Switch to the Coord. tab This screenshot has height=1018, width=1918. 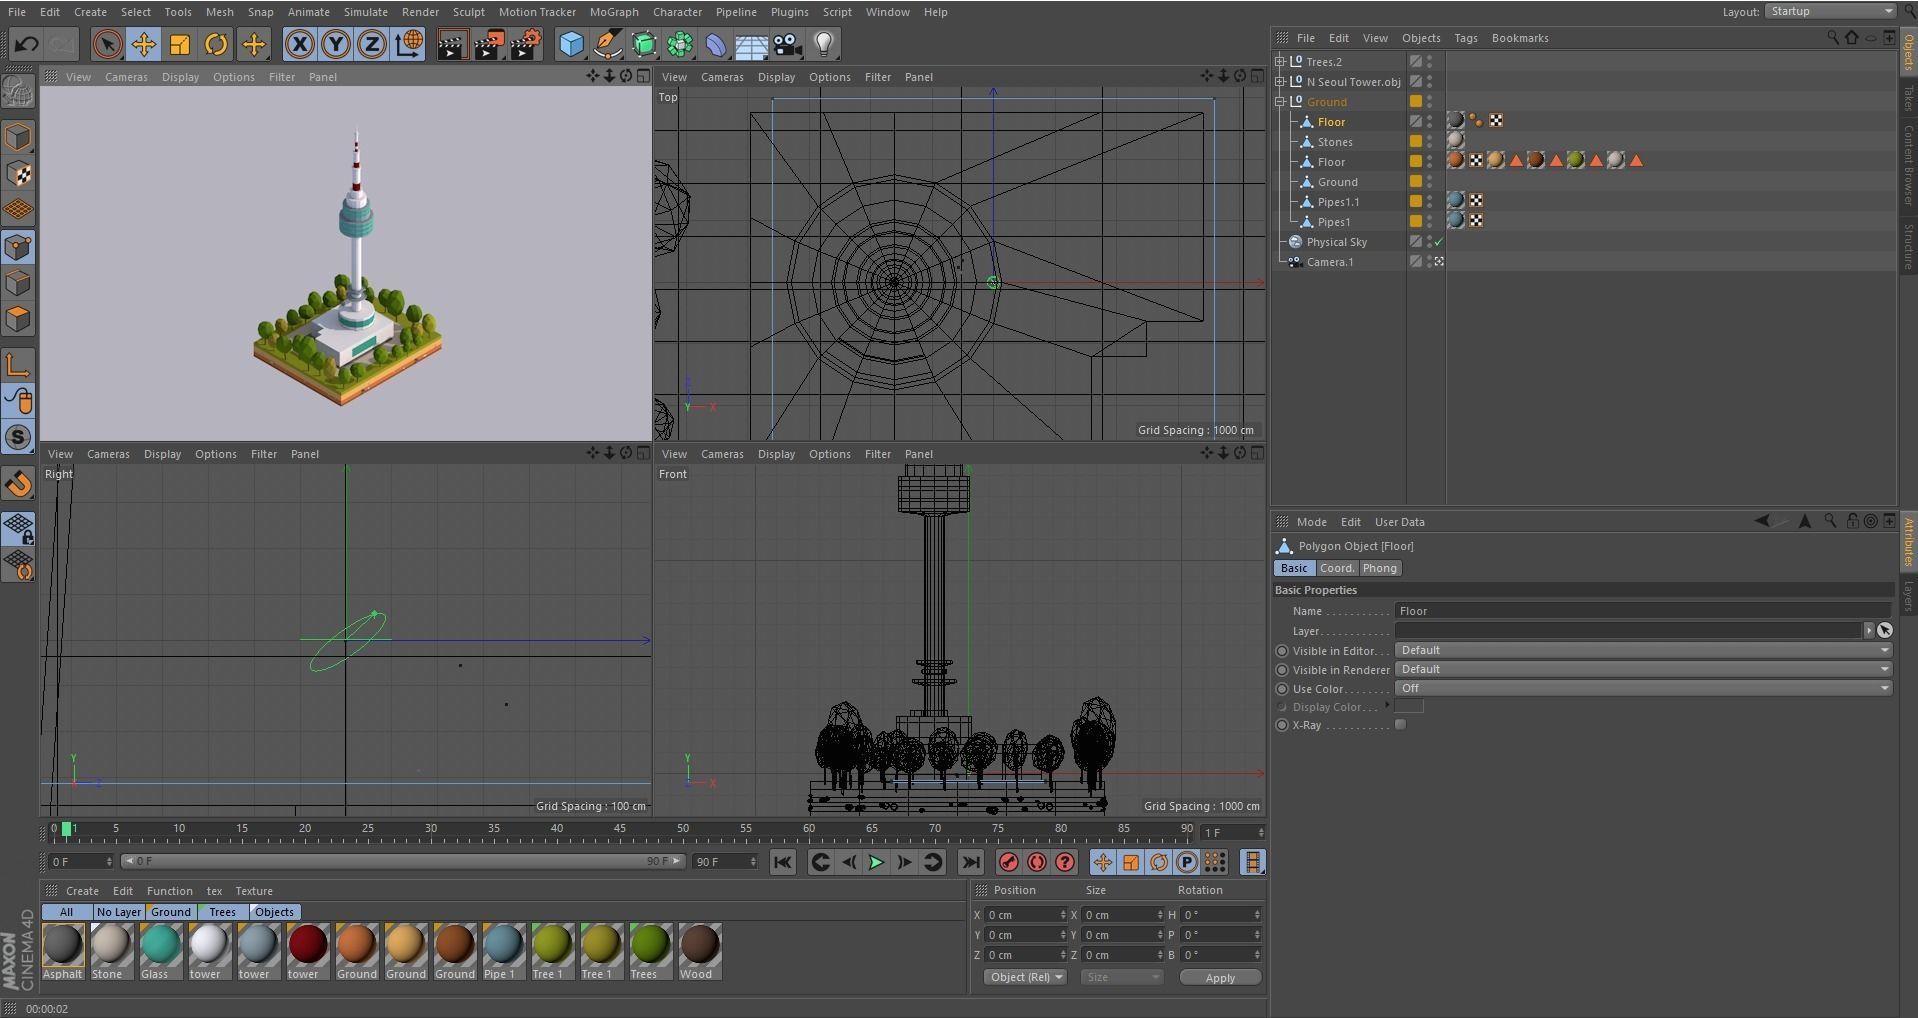1336,568
